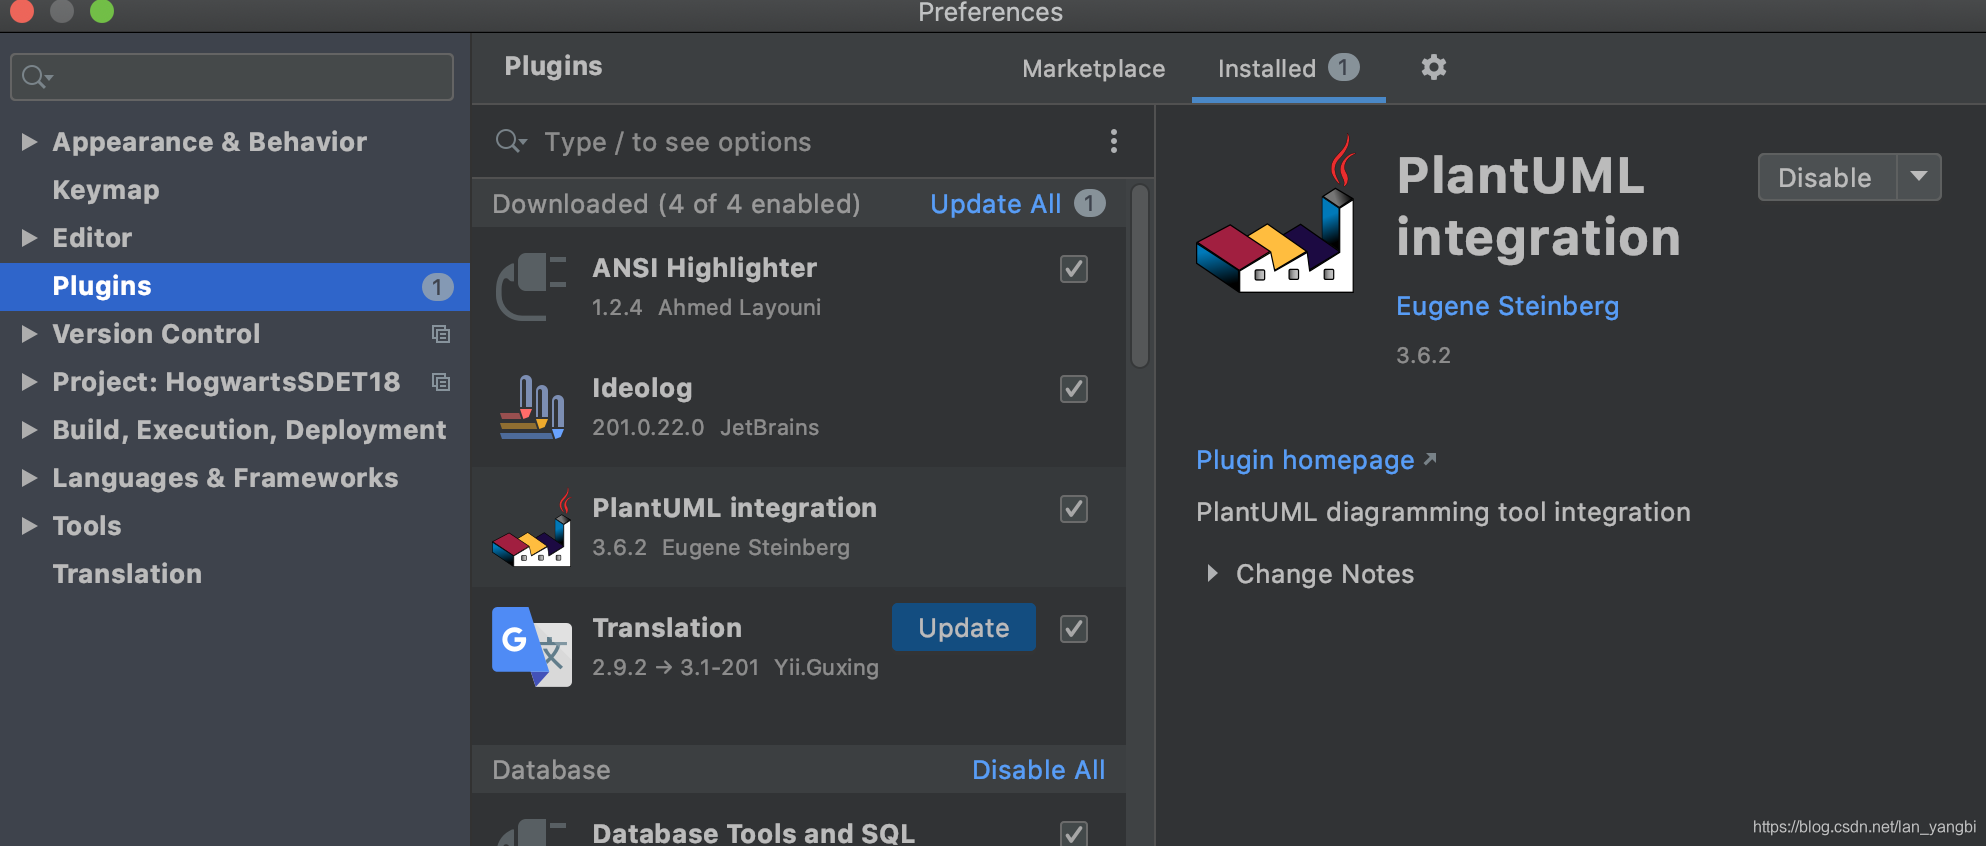
Task: Click the Disable plugin button
Action: point(1826,177)
